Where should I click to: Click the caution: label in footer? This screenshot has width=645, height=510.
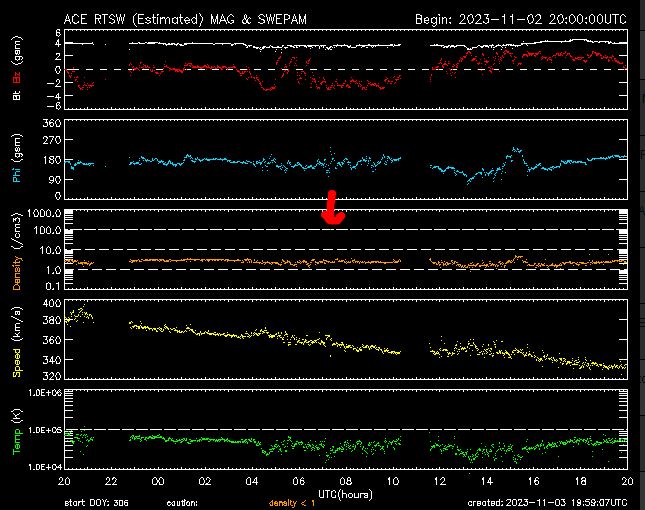click(182, 502)
